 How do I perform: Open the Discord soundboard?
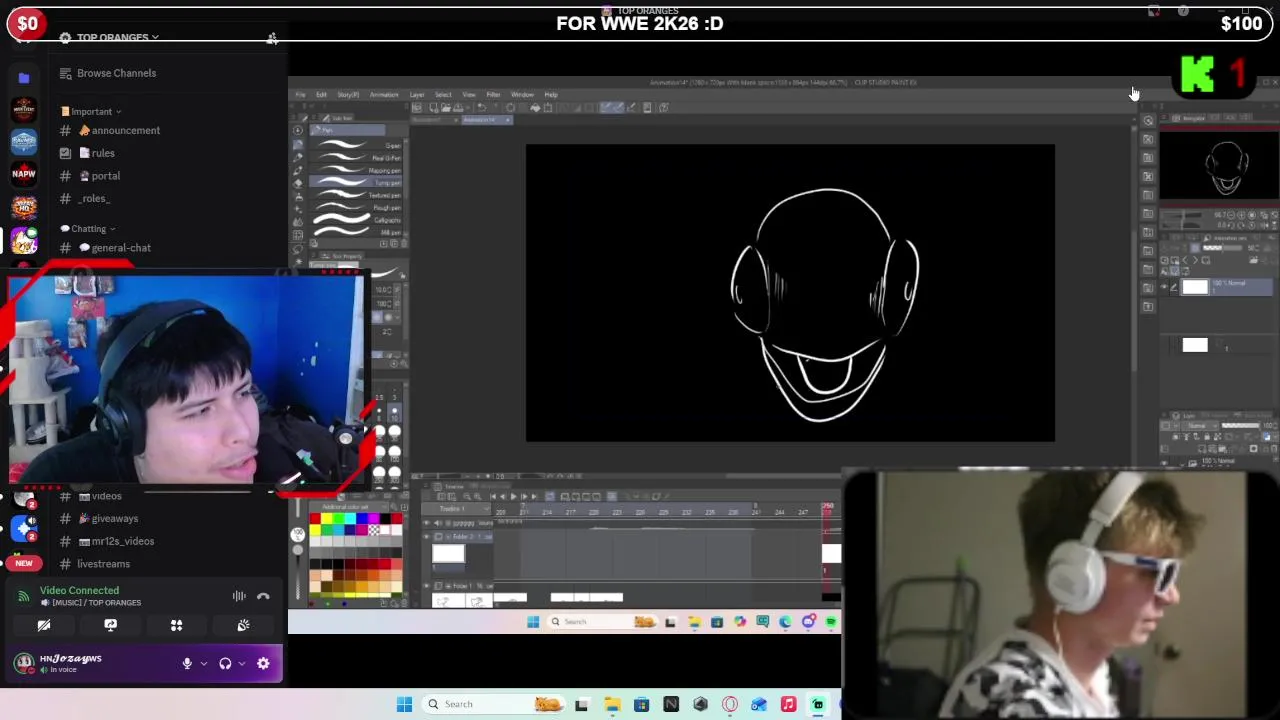coord(243,625)
